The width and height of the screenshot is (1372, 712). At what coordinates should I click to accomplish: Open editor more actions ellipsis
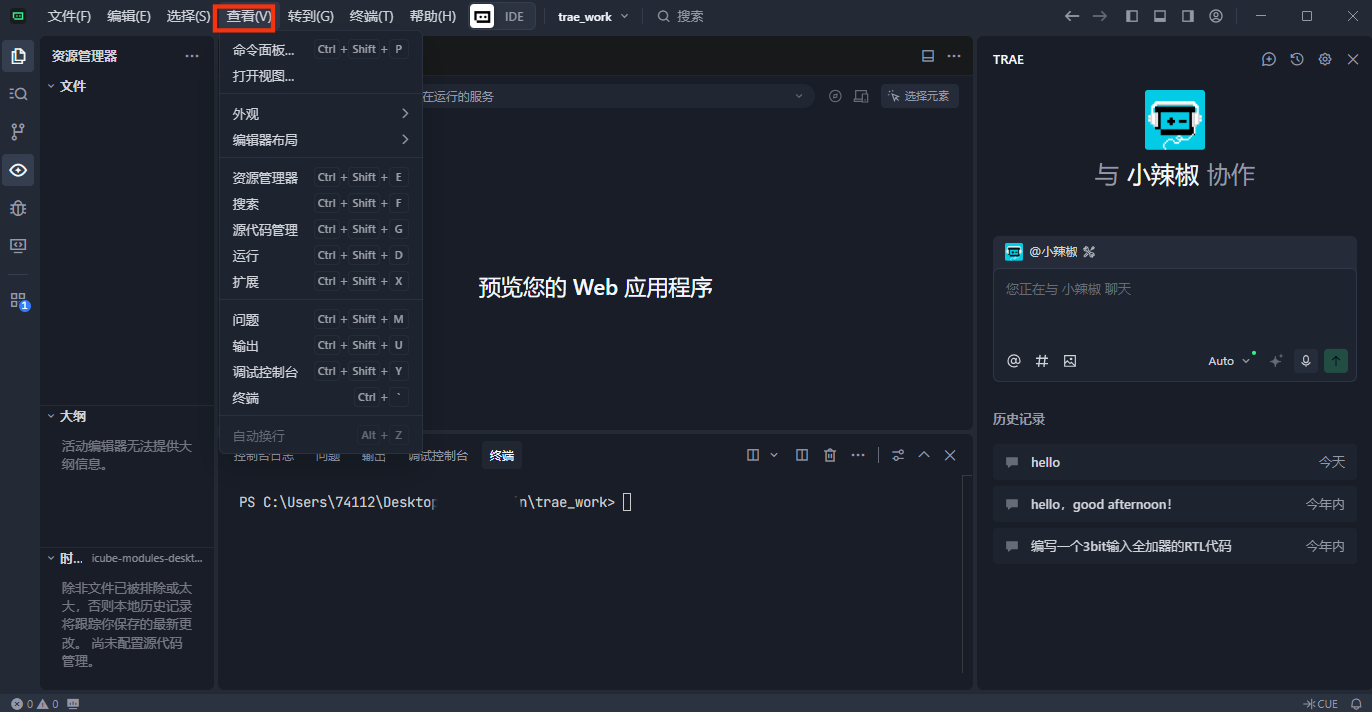[954, 56]
